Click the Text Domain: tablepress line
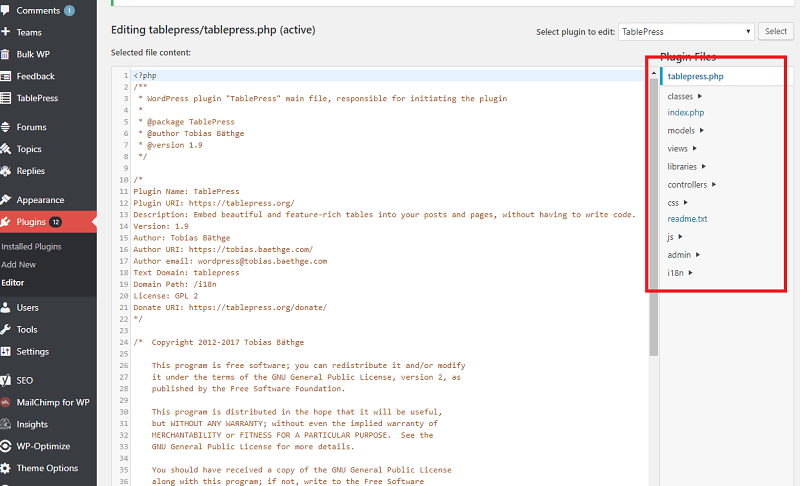This screenshot has width=800, height=486. (x=186, y=273)
